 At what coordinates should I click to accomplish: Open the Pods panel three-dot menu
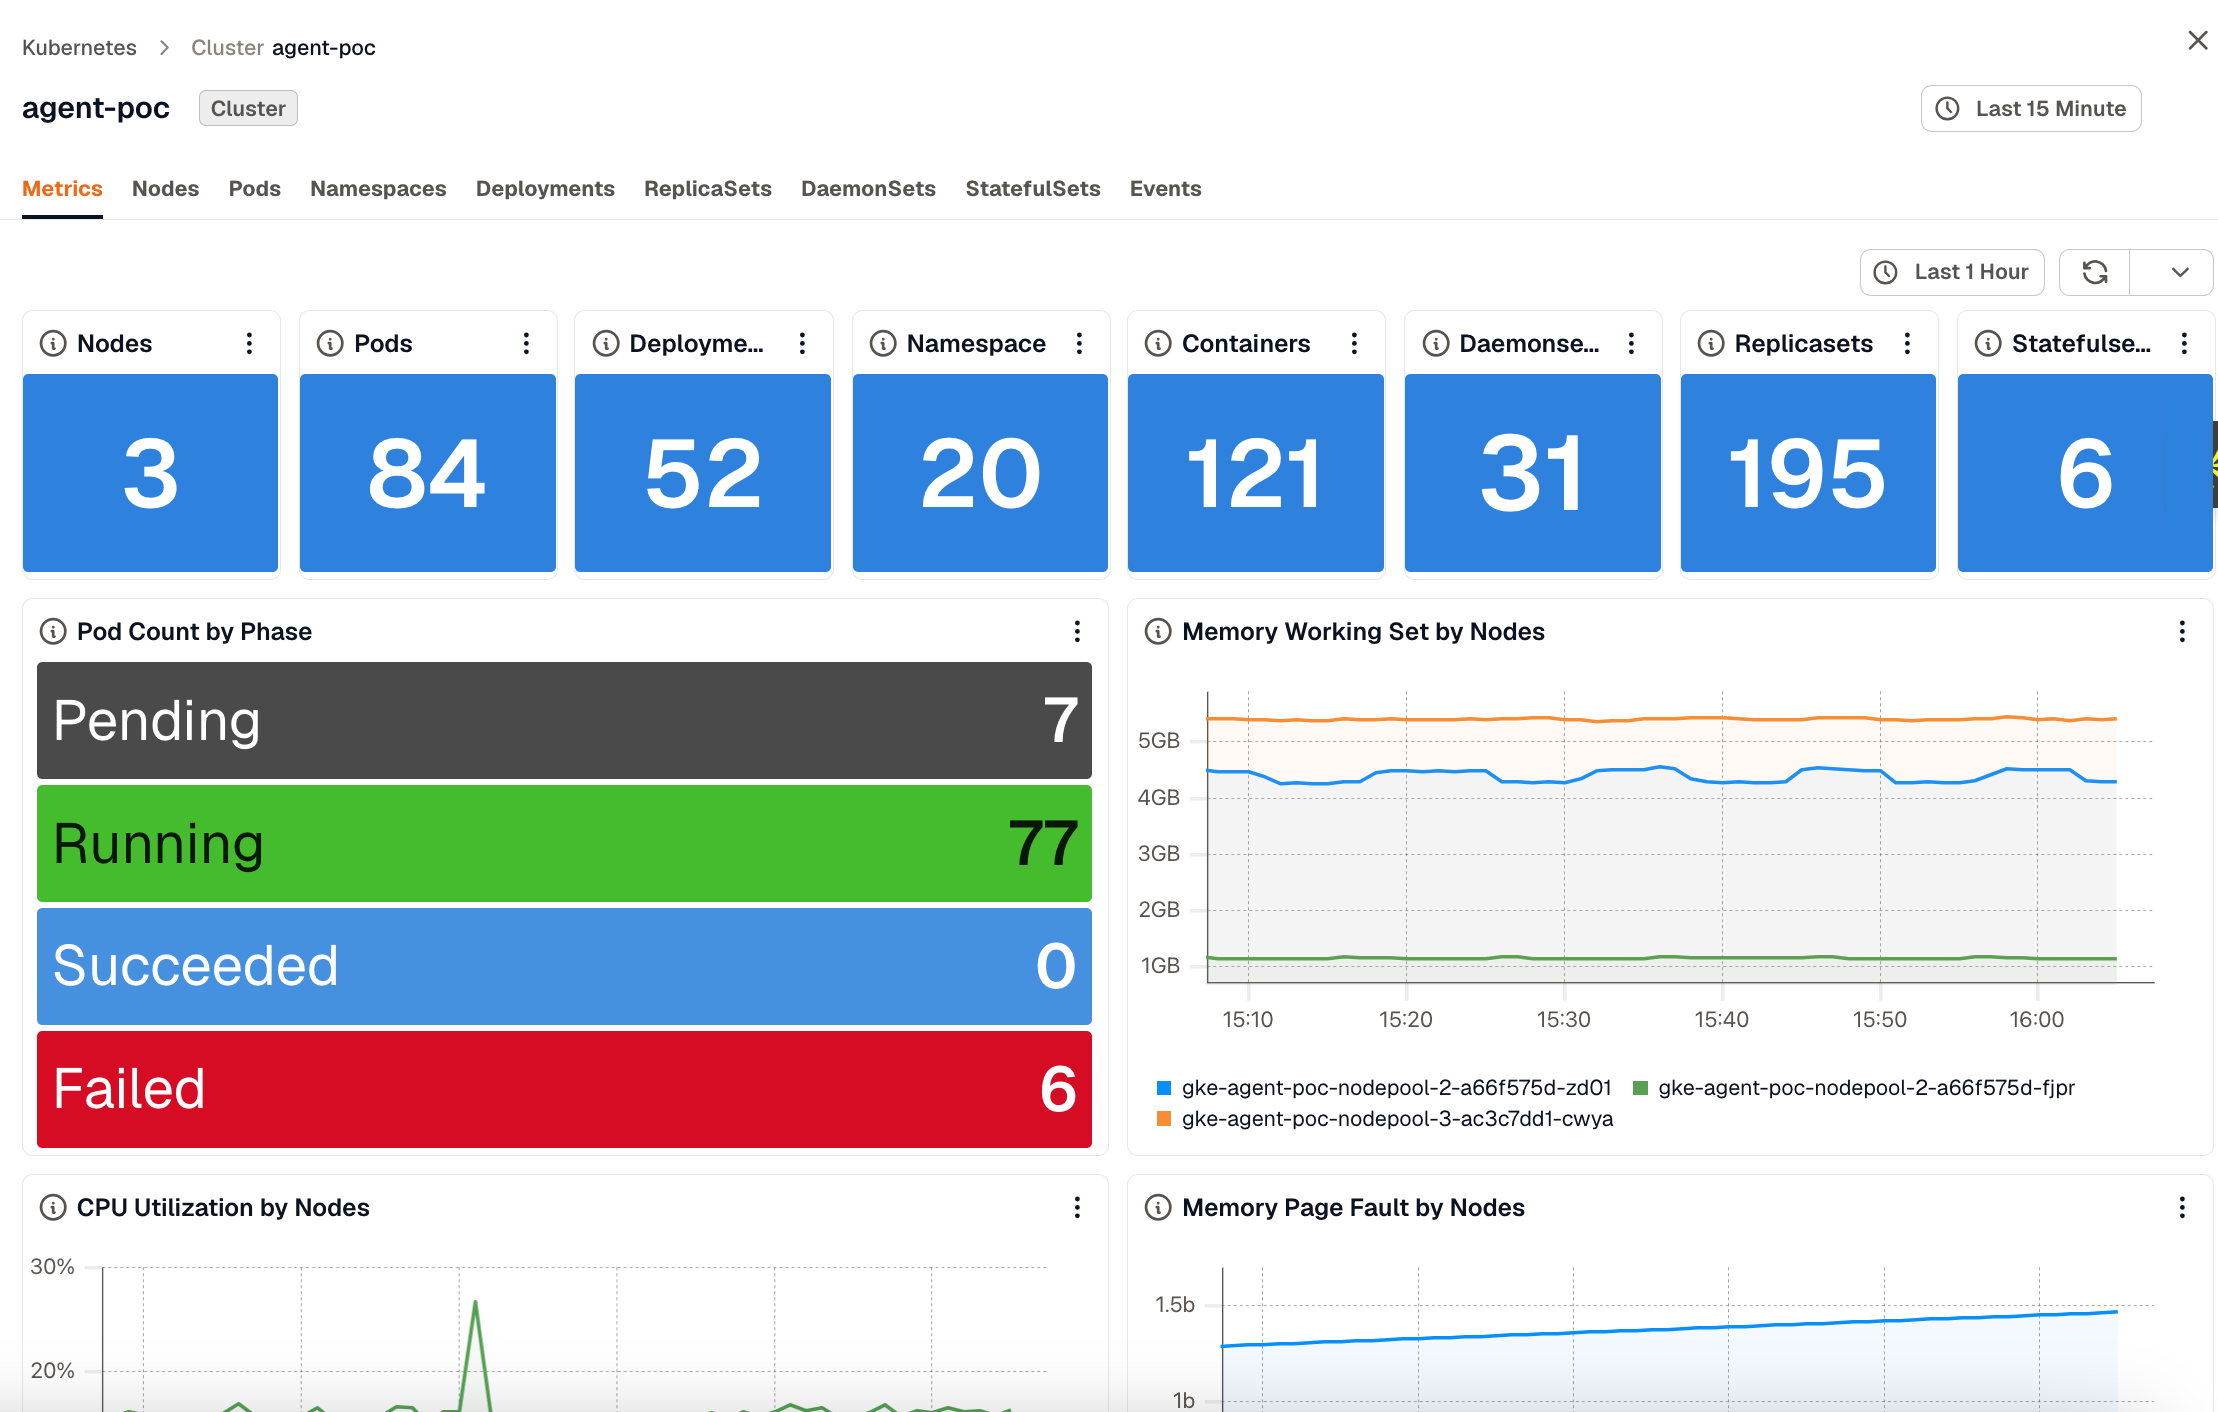[x=526, y=343]
